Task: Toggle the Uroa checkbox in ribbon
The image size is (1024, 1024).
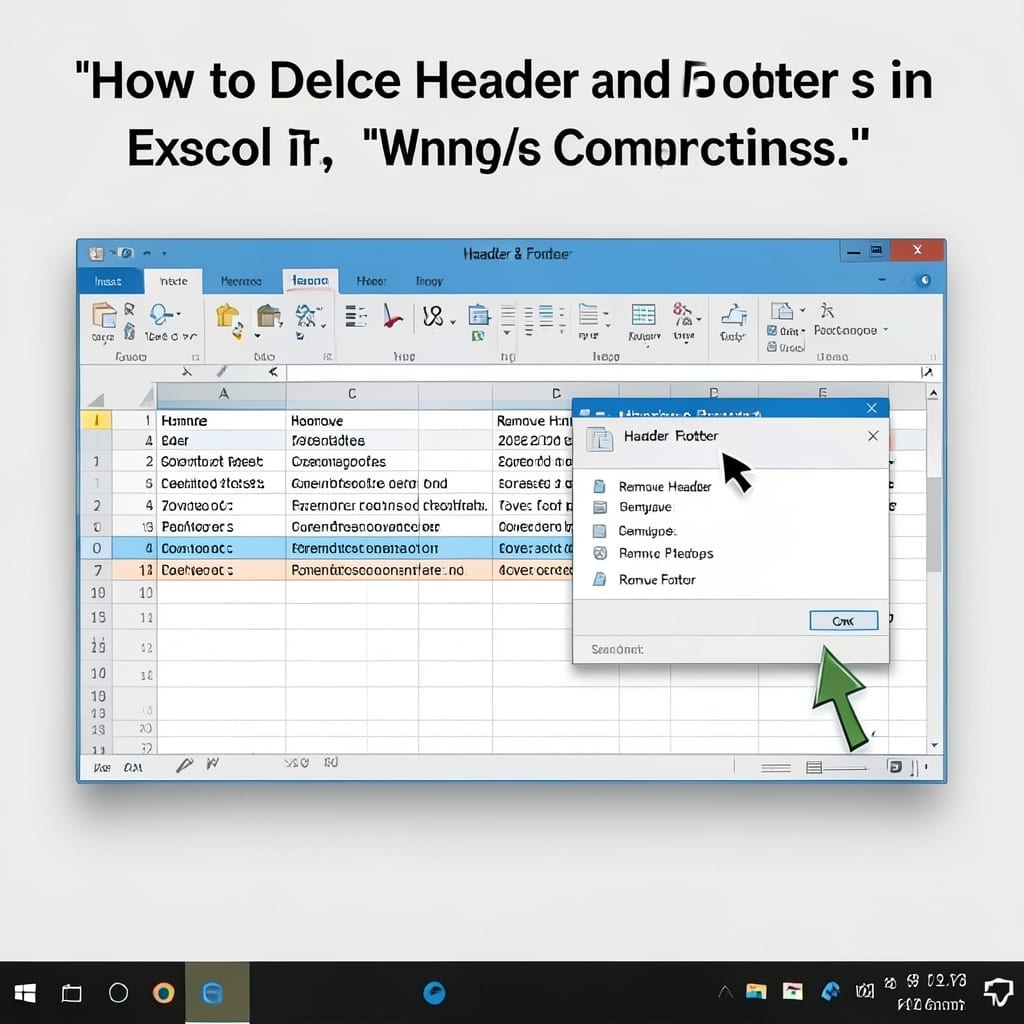Action: [771, 347]
